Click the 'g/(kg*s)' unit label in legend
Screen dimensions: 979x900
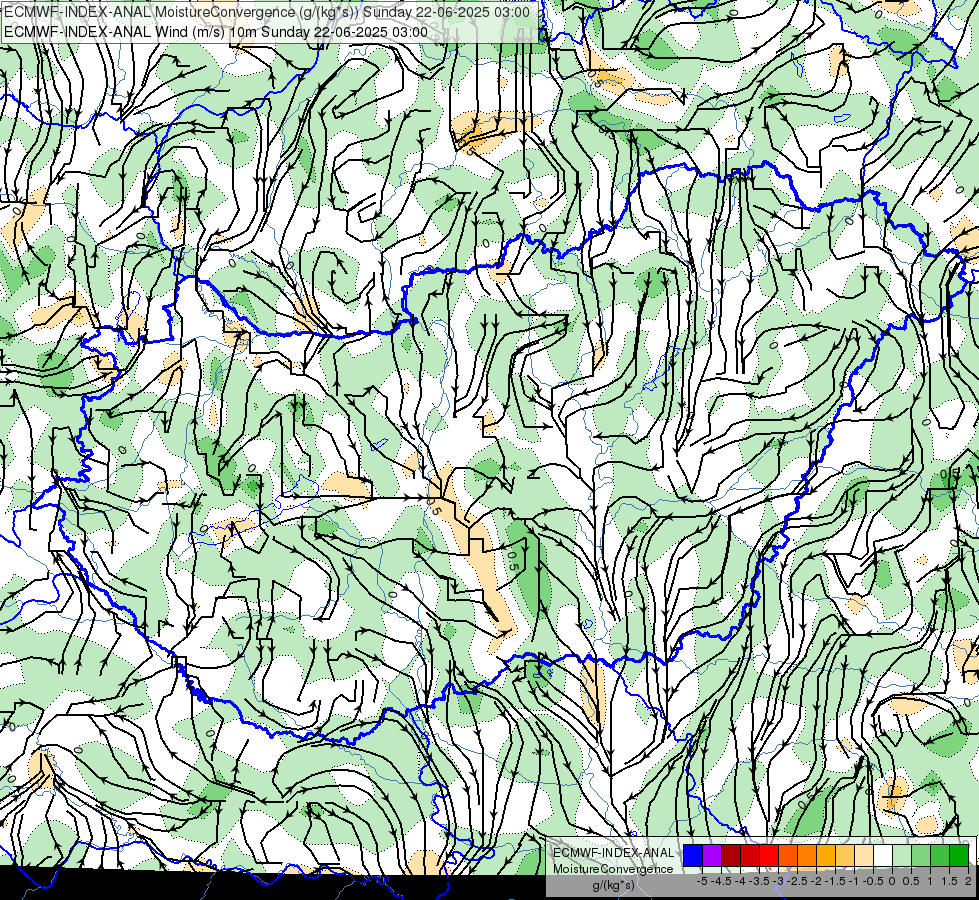(614, 885)
